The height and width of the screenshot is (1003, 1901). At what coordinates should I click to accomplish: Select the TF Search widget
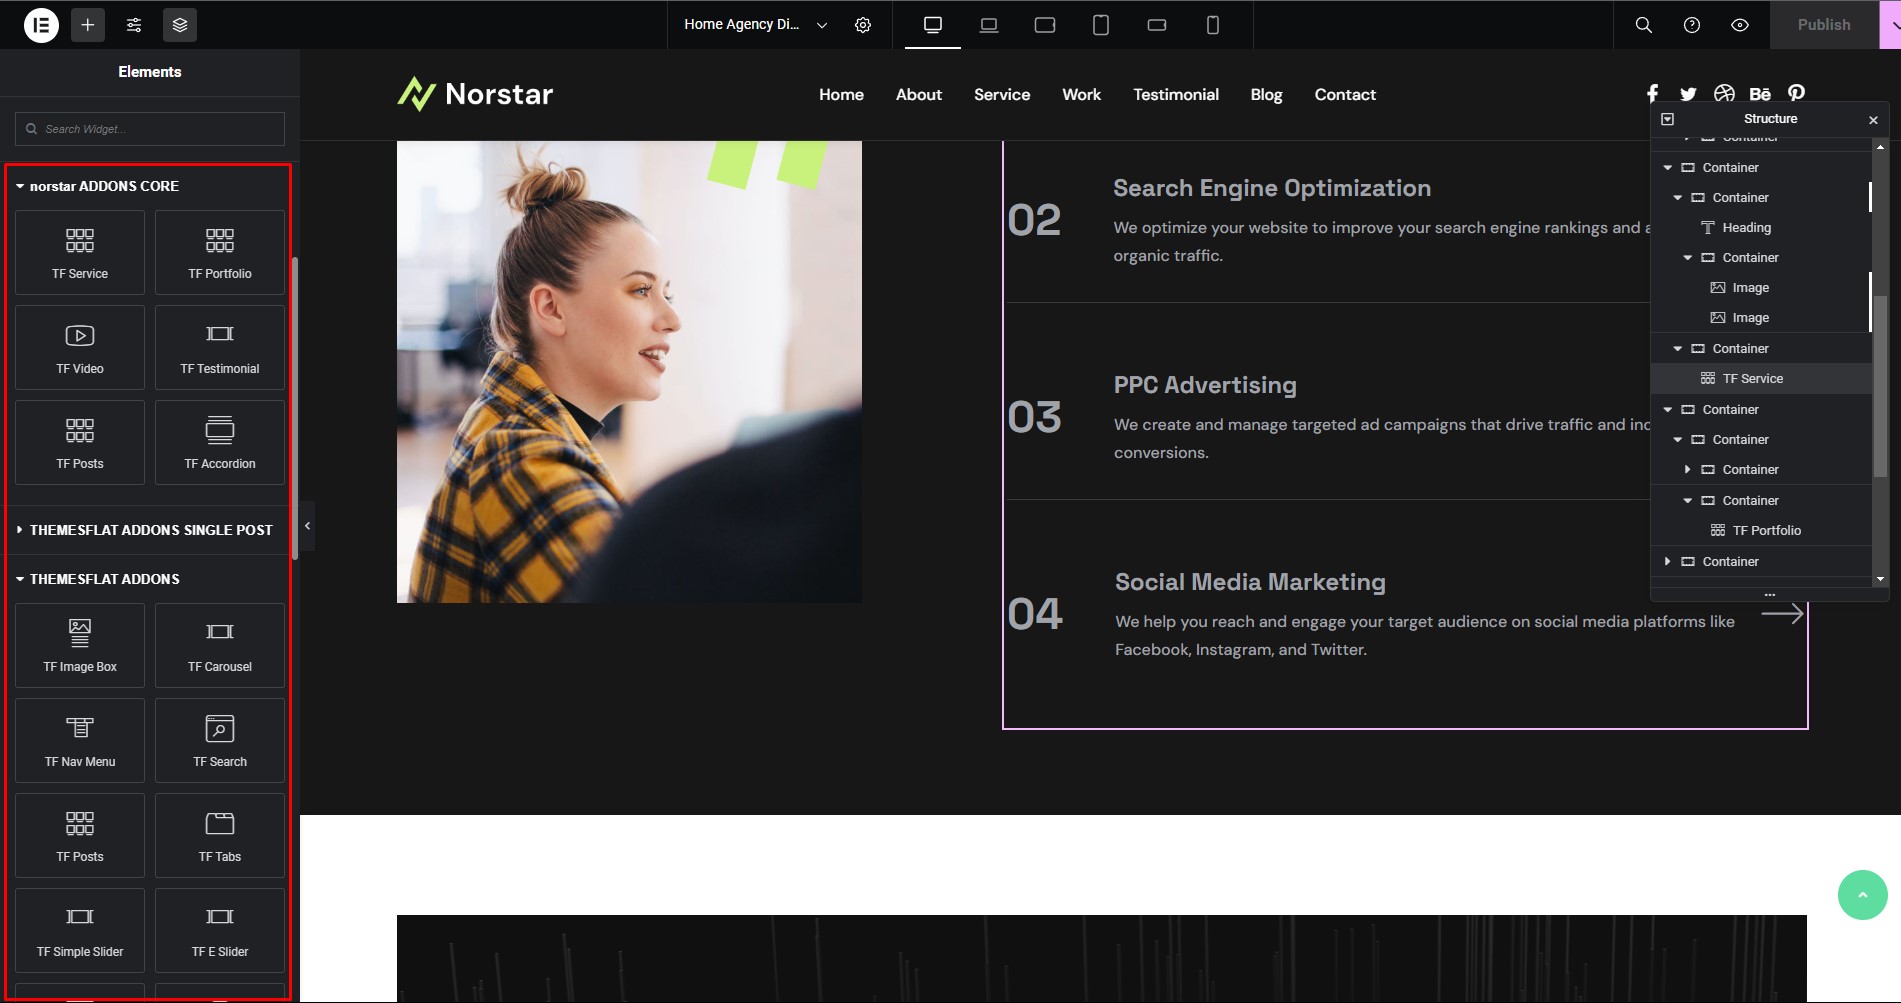point(220,740)
